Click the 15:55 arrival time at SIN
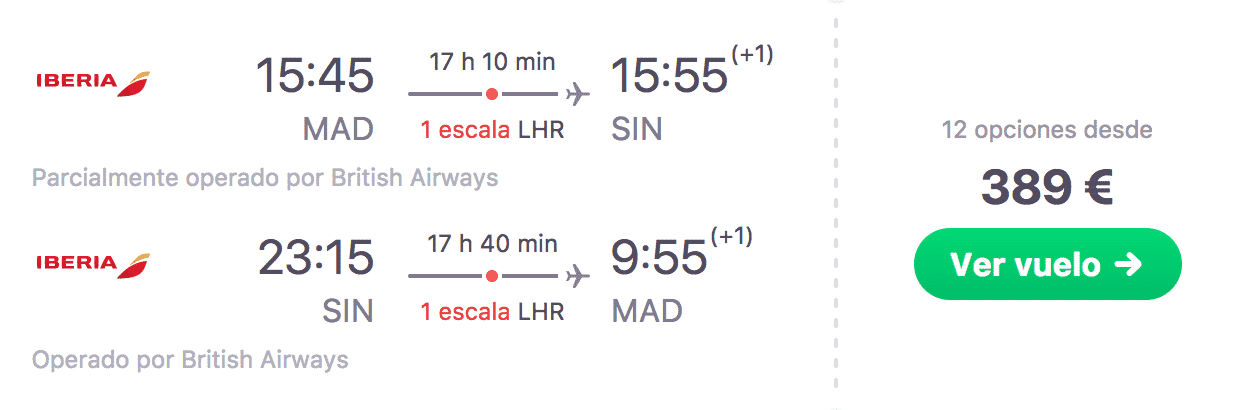The height and width of the screenshot is (410, 1240). [669, 76]
